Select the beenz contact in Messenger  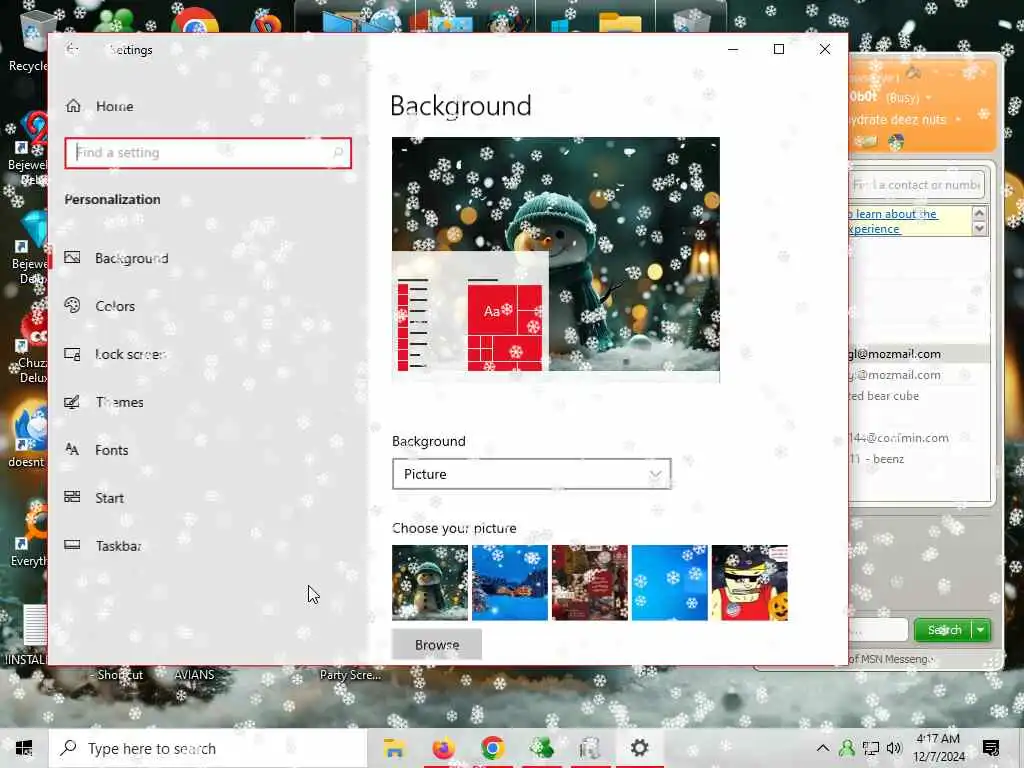[877, 459]
